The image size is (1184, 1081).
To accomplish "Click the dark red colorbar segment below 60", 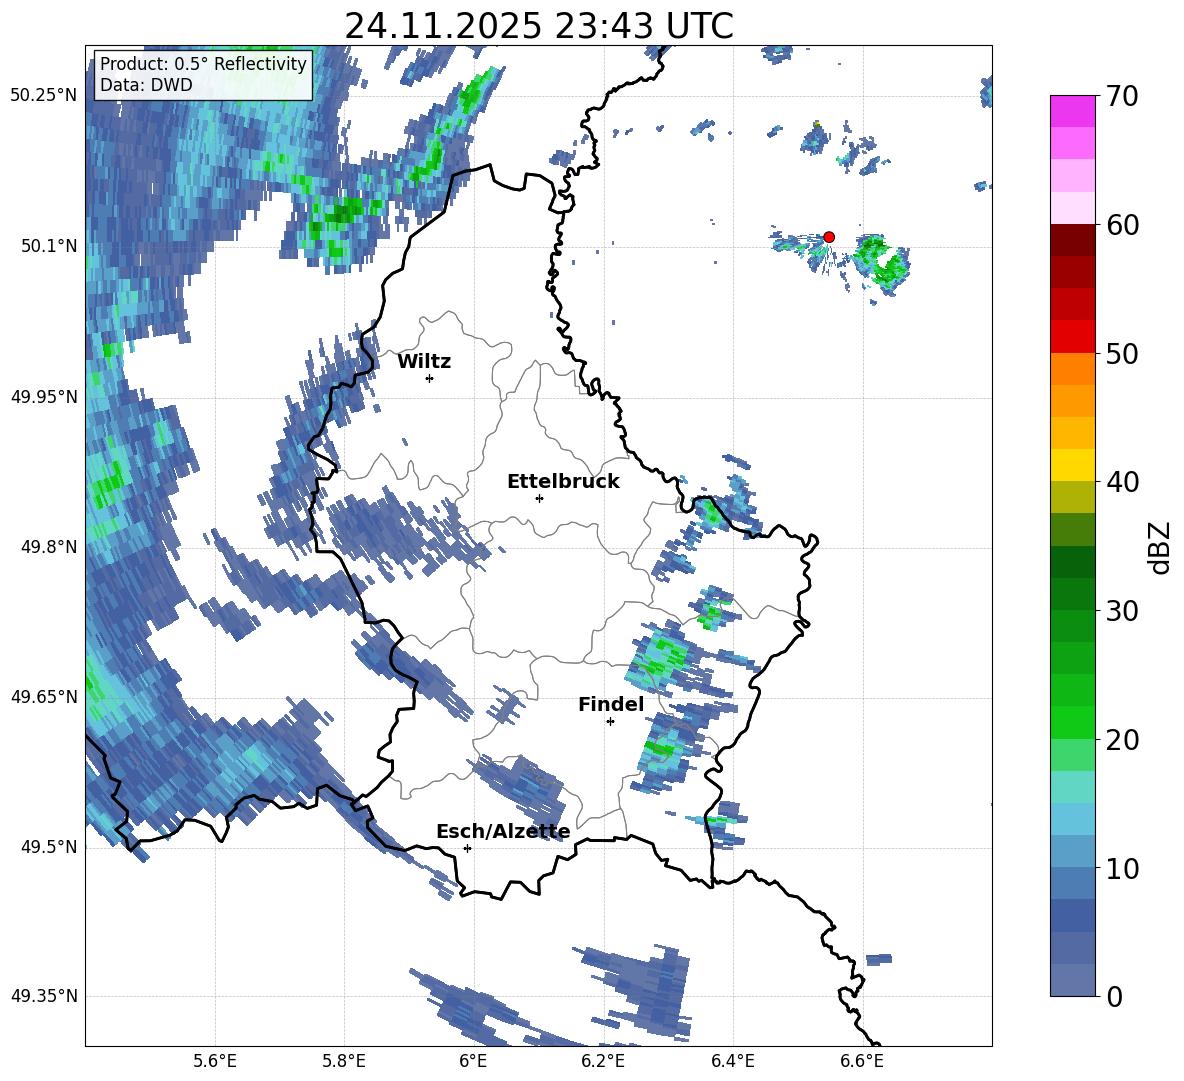I will point(1072,240).
